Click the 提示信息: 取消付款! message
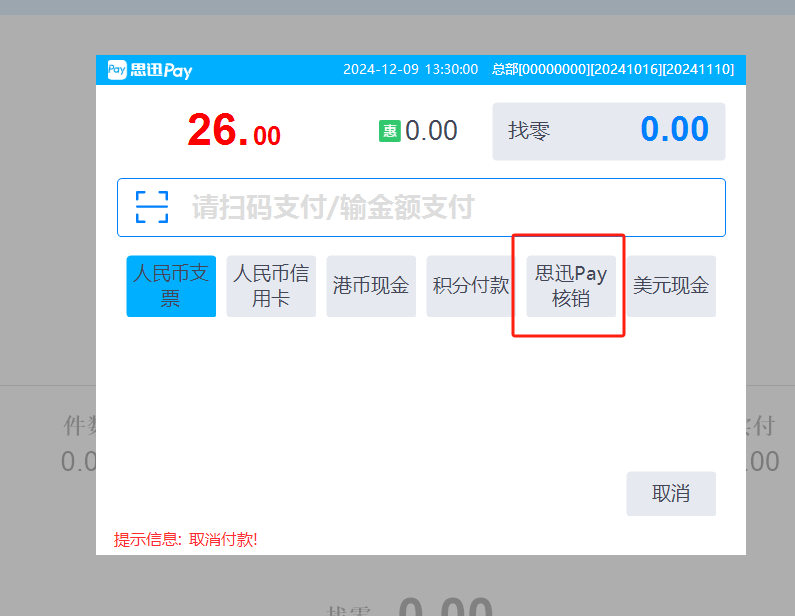 186,539
